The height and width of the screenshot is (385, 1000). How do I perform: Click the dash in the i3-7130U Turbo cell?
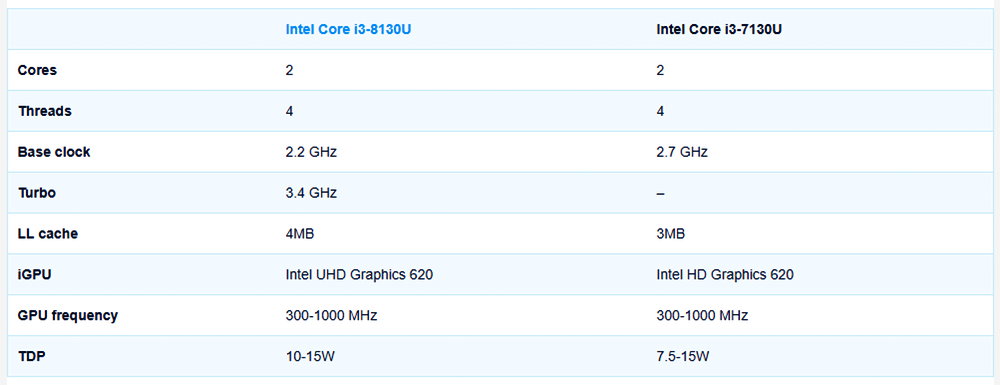click(660, 192)
